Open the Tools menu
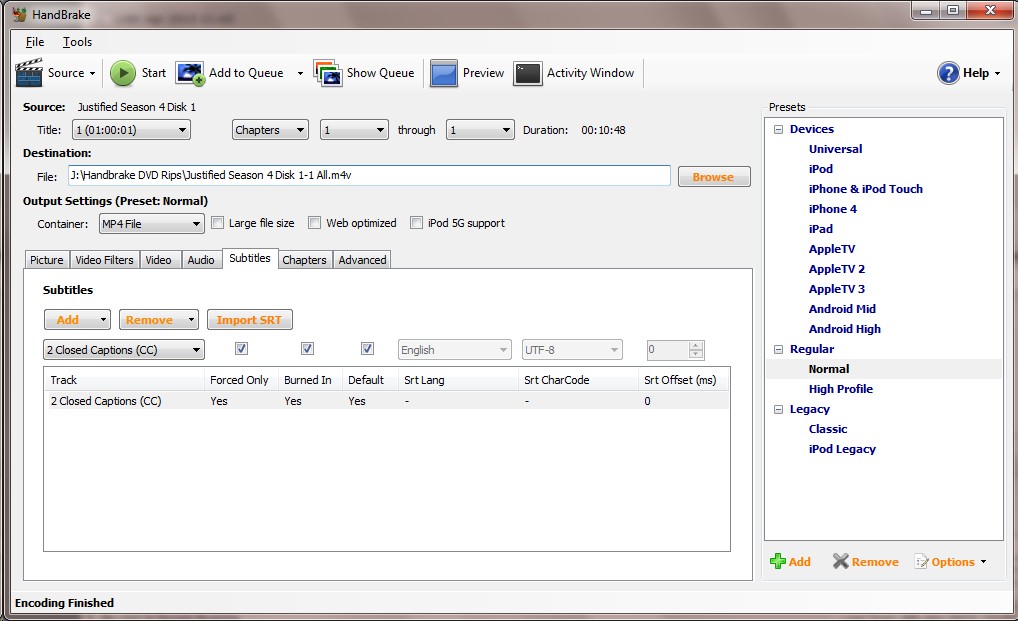Image resolution: width=1018 pixels, height=621 pixels. [77, 42]
